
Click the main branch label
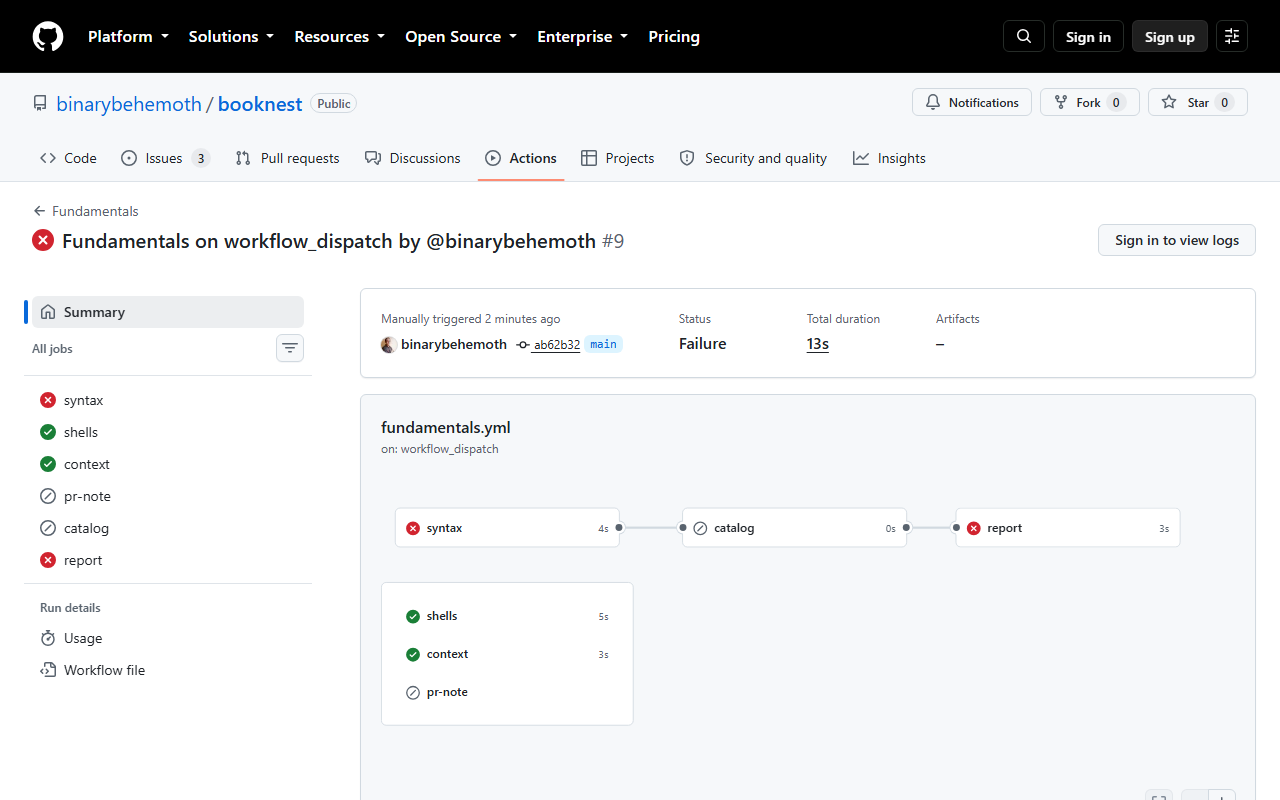603,344
